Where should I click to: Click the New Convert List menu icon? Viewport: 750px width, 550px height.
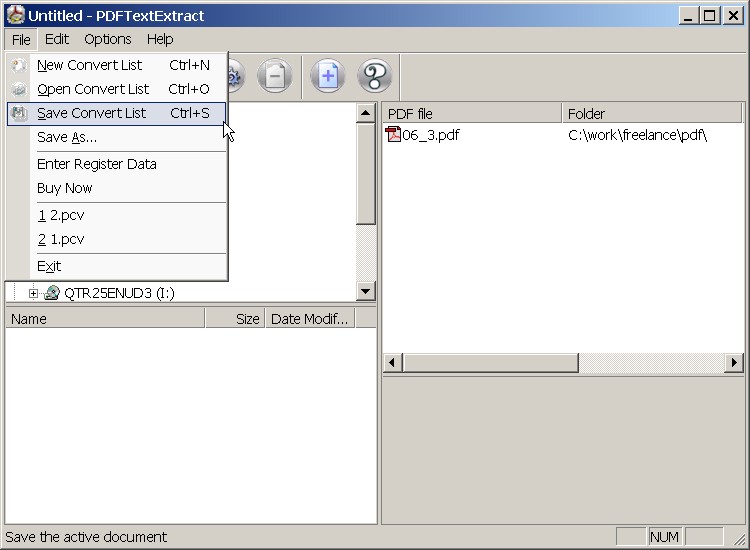click(x=19, y=65)
